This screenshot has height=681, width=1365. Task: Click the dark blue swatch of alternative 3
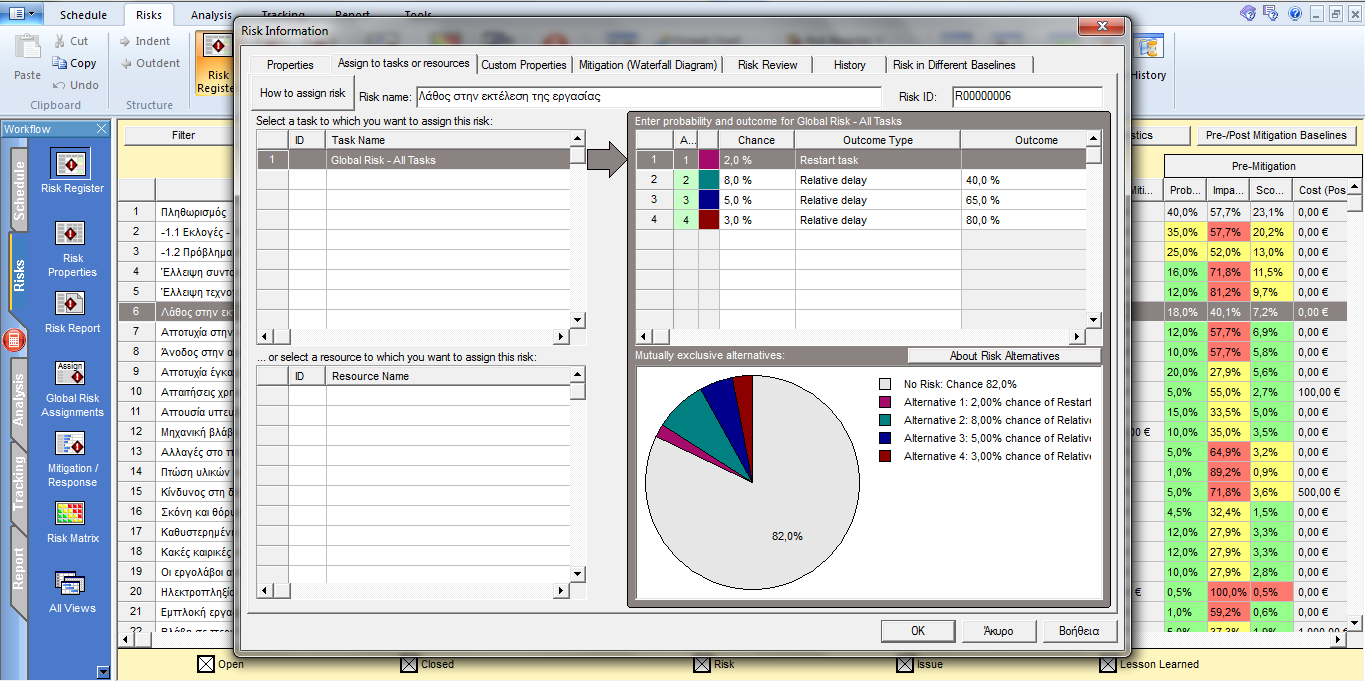[x=709, y=200]
